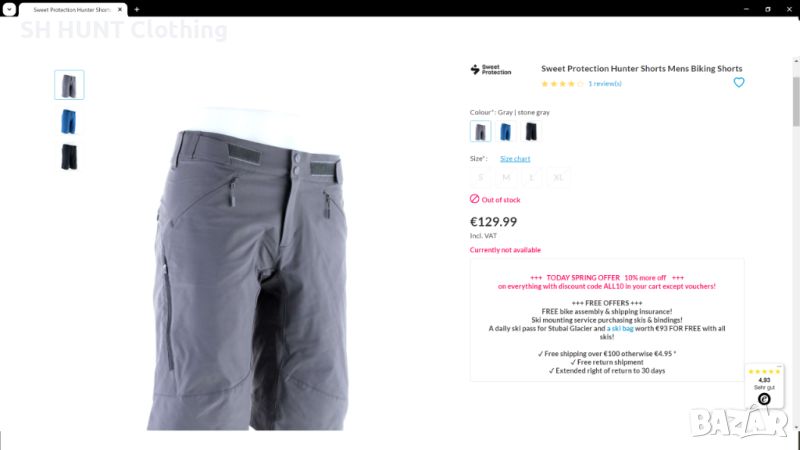Choose size M option
Image resolution: width=800 pixels, height=450 pixels.
point(506,177)
